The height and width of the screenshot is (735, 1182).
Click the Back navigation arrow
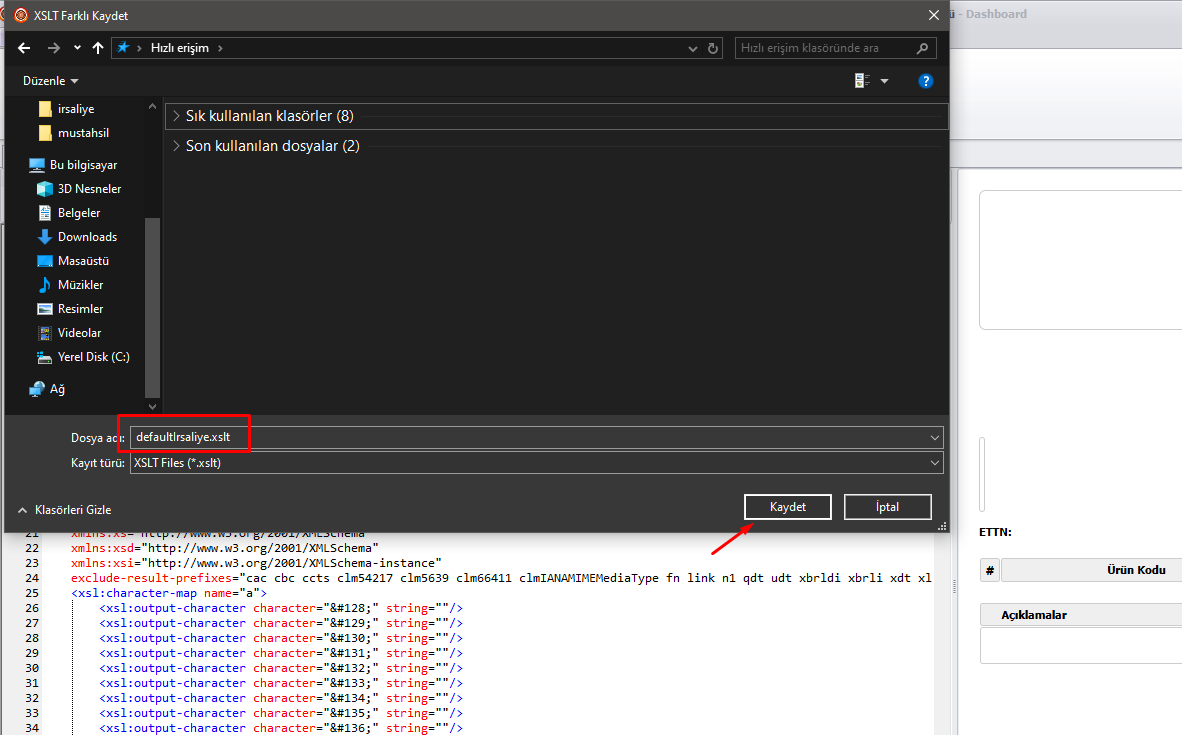(x=25, y=48)
